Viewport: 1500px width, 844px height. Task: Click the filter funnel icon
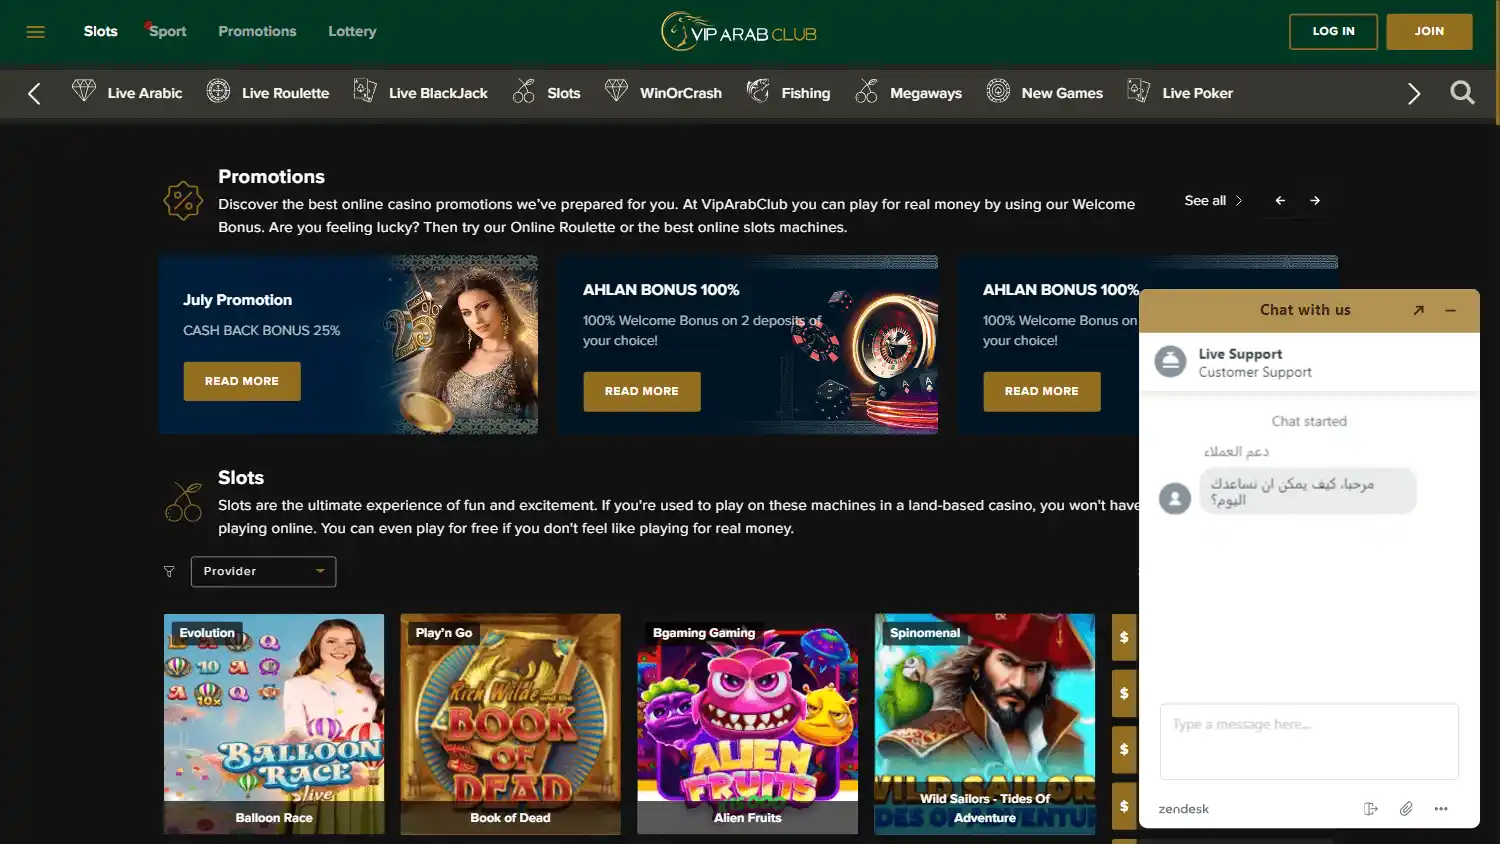[169, 572]
